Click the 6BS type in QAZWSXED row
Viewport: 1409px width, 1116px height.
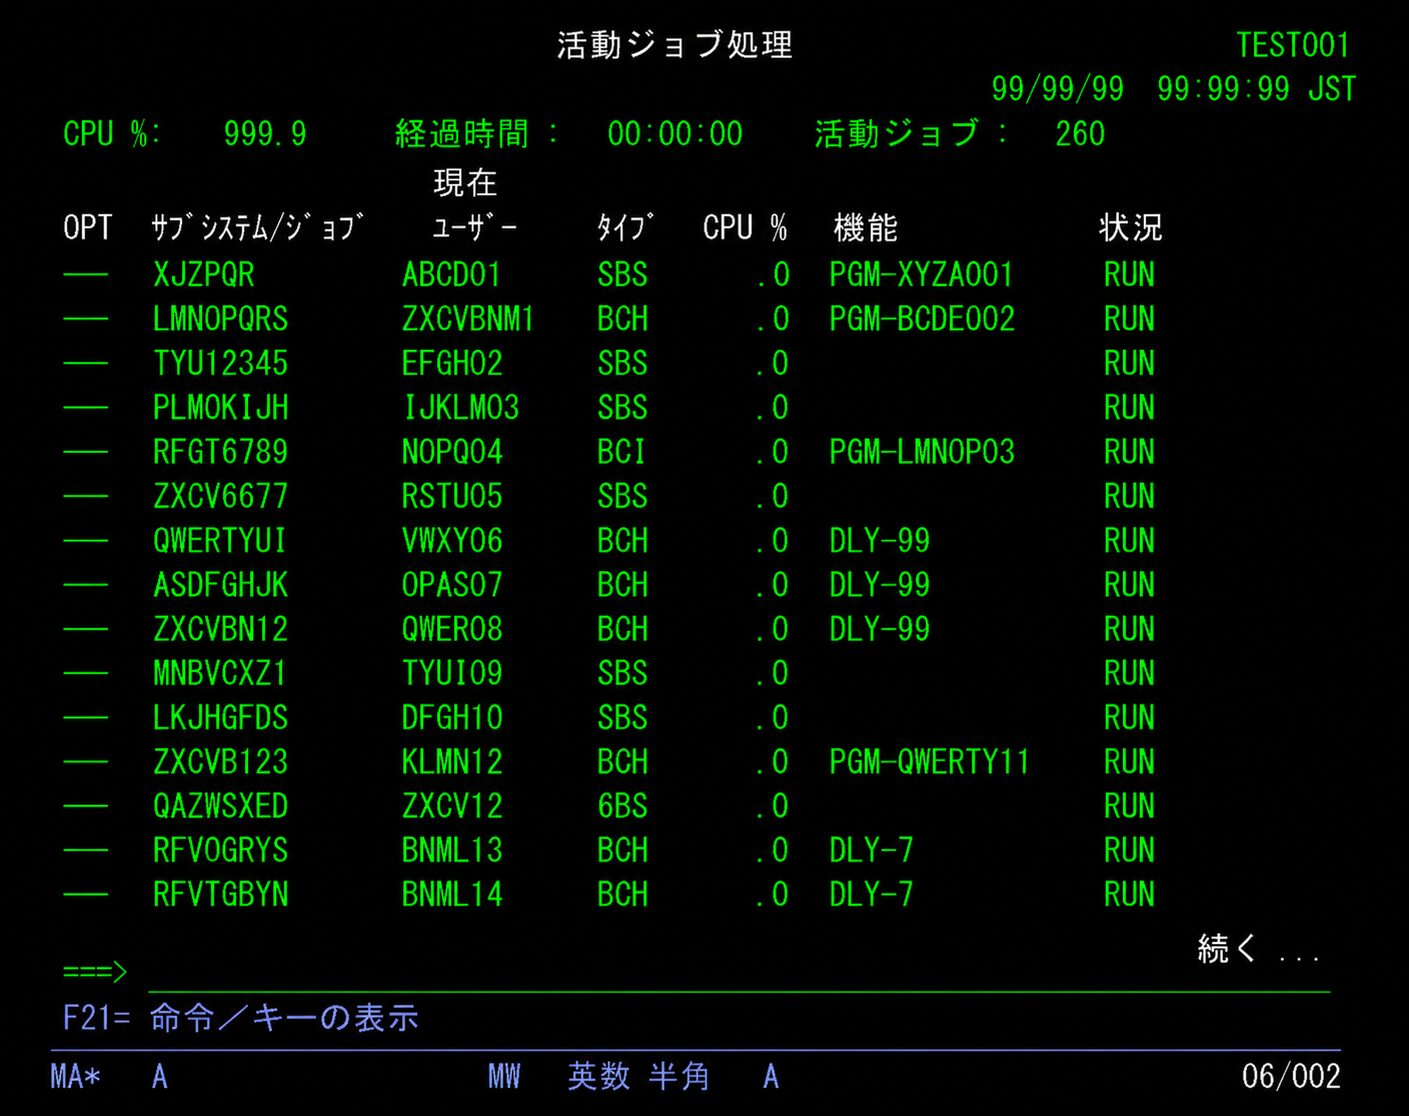pos(622,806)
